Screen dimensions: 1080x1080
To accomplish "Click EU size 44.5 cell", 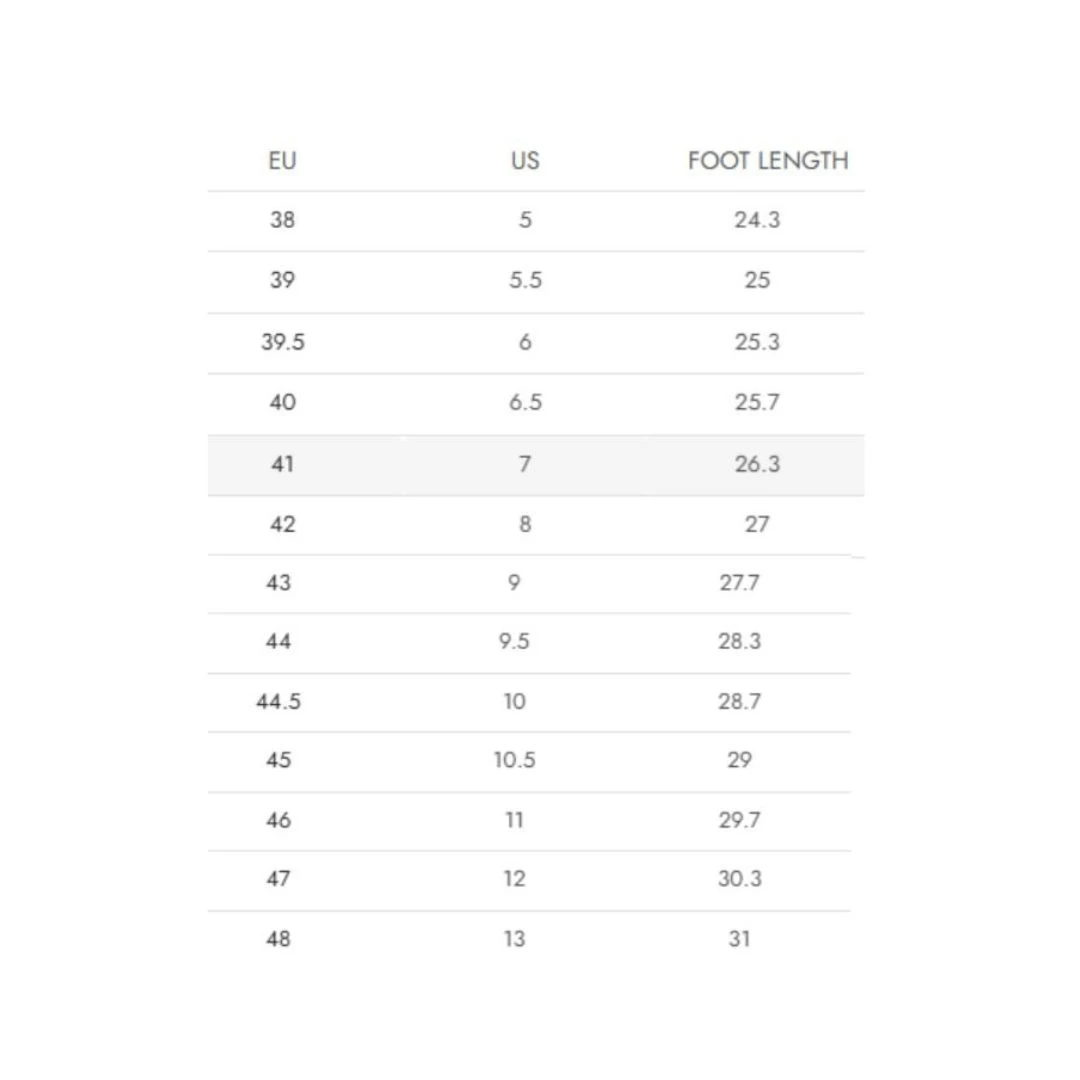I will [x=278, y=701].
